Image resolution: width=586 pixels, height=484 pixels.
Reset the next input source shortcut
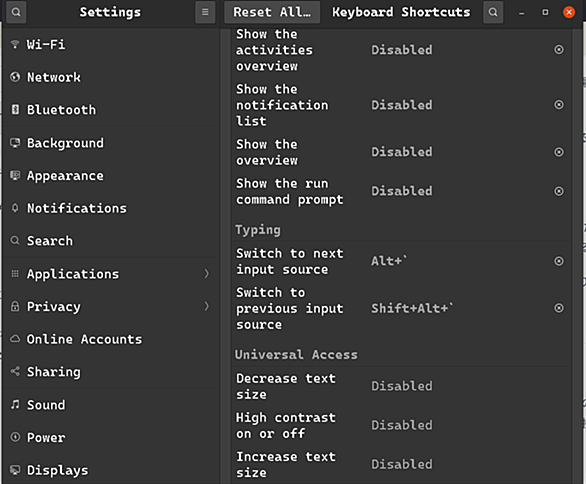559,261
